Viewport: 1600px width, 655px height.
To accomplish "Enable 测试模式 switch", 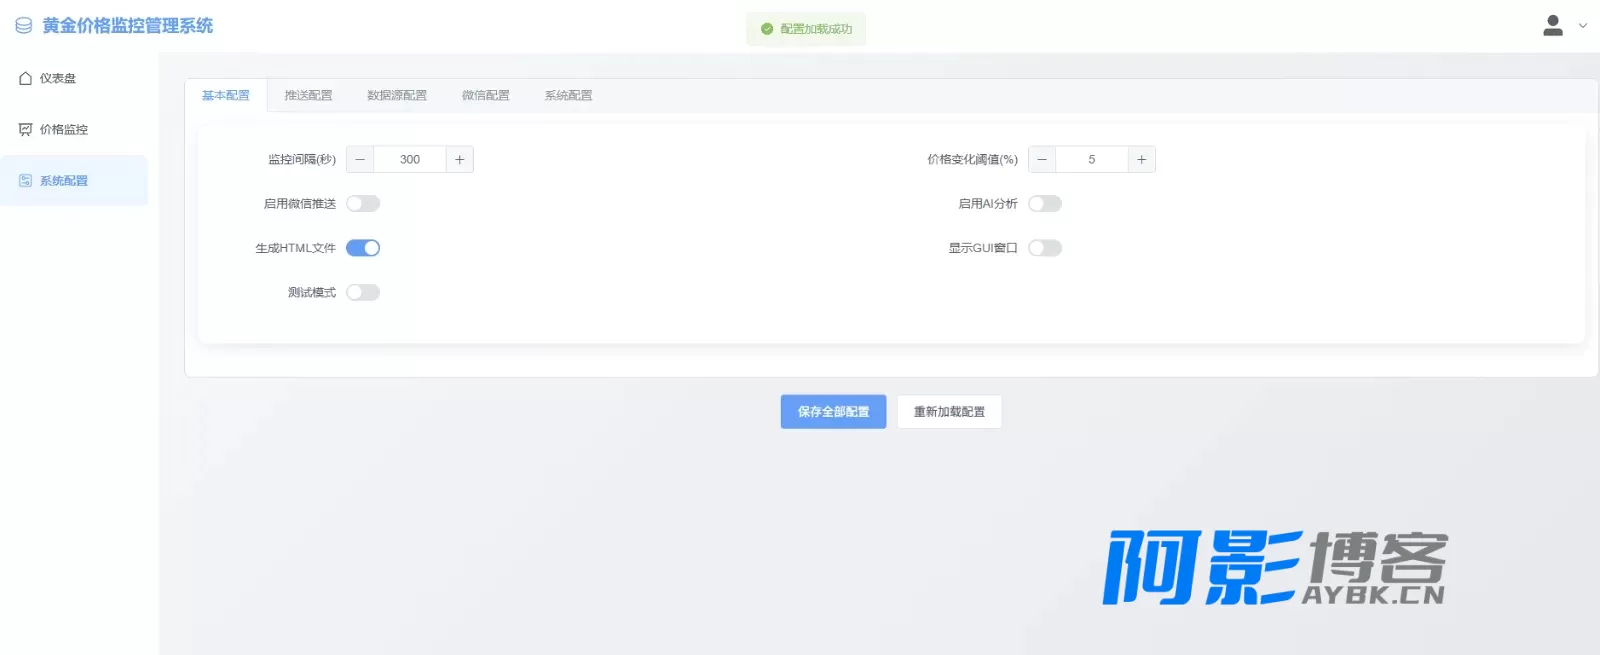I will tap(363, 292).
